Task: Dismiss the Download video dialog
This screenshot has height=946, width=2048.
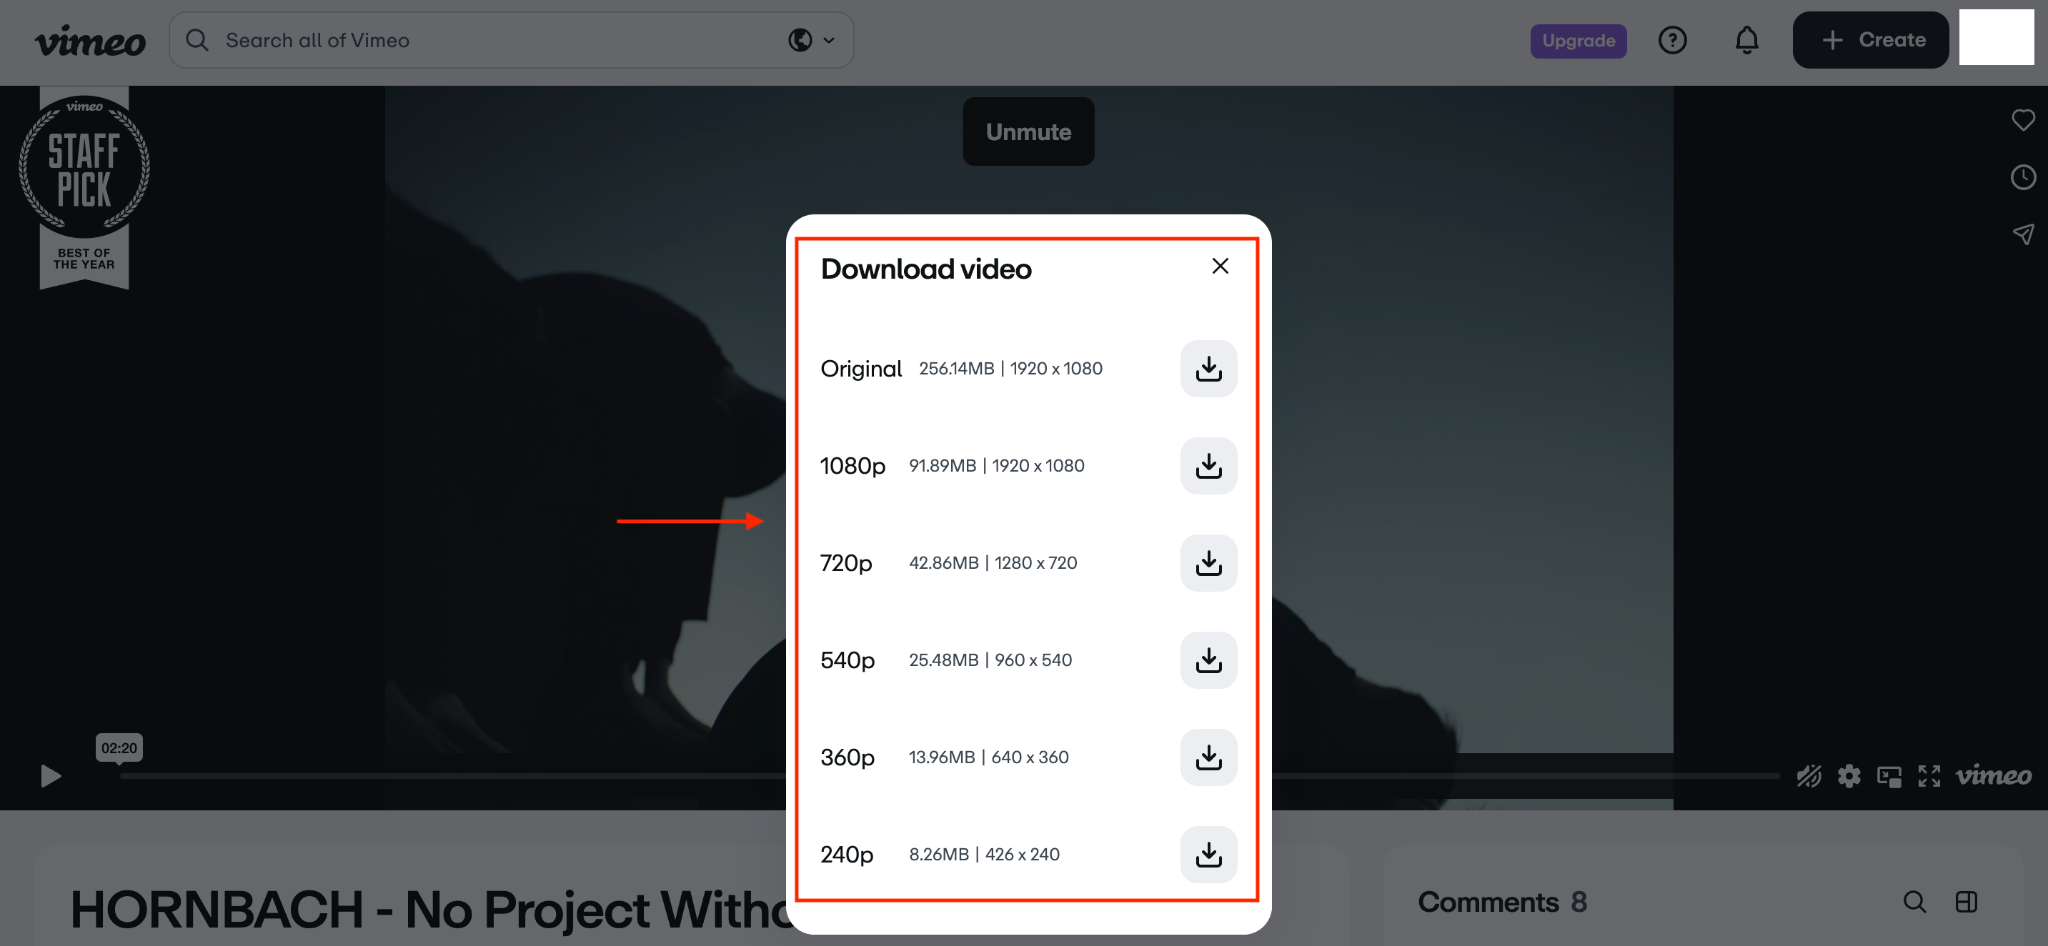Action: tap(1220, 266)
